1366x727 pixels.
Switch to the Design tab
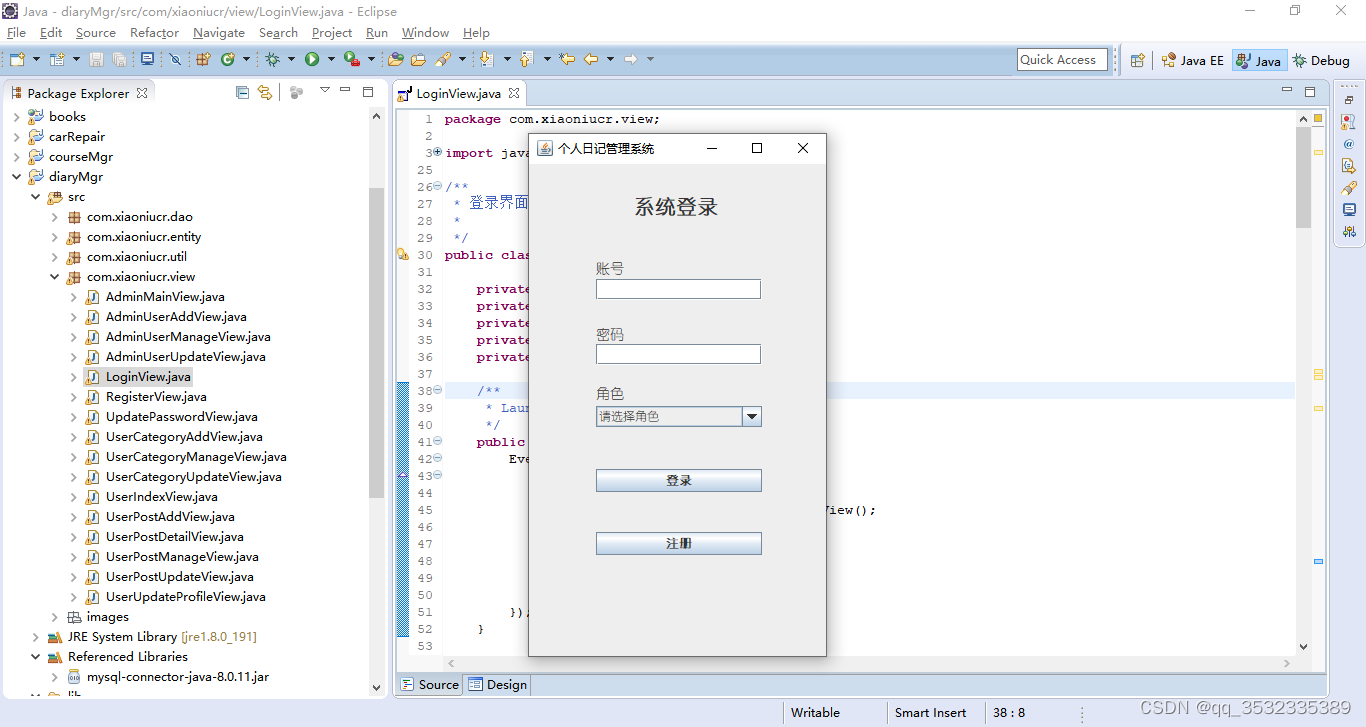(x=497, y=685)
